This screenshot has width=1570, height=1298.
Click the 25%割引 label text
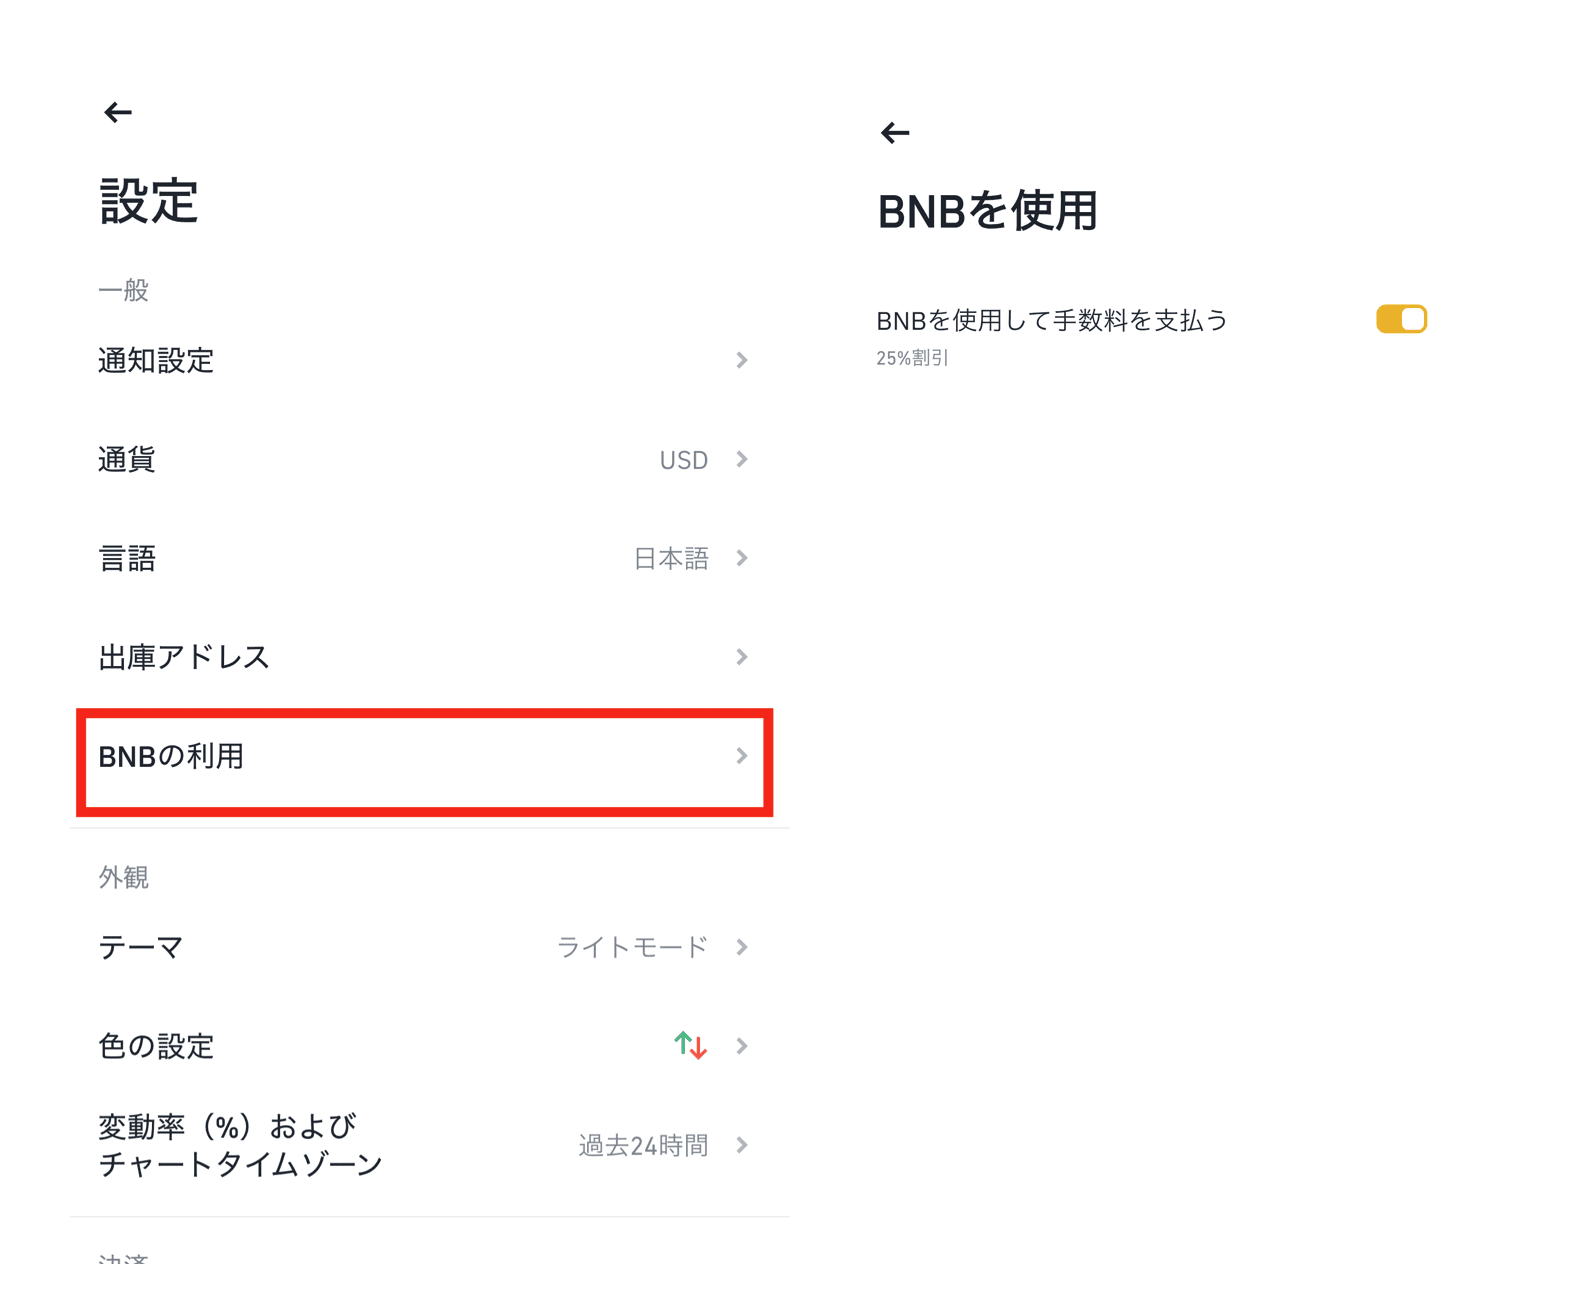(x=912, y=358)
